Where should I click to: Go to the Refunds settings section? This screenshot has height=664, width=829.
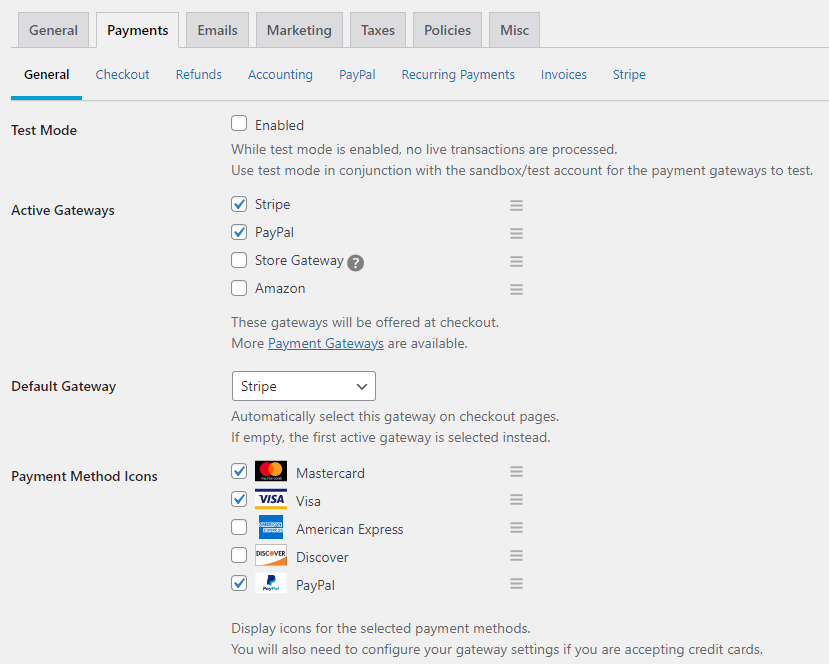click(x=198, y=74)
